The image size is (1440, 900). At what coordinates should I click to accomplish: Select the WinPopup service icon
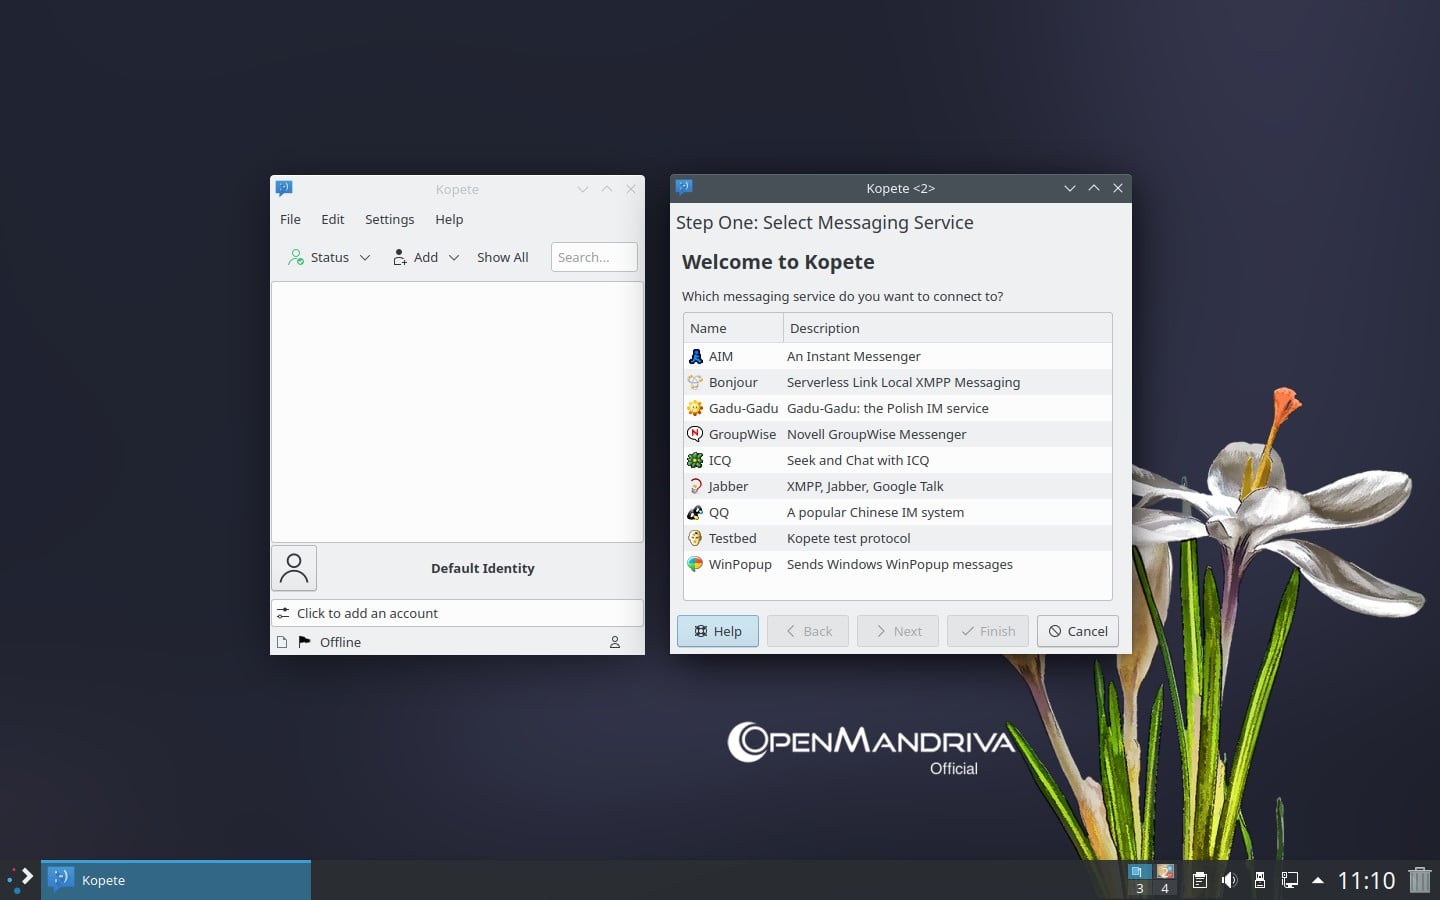[x=695, y=564]
